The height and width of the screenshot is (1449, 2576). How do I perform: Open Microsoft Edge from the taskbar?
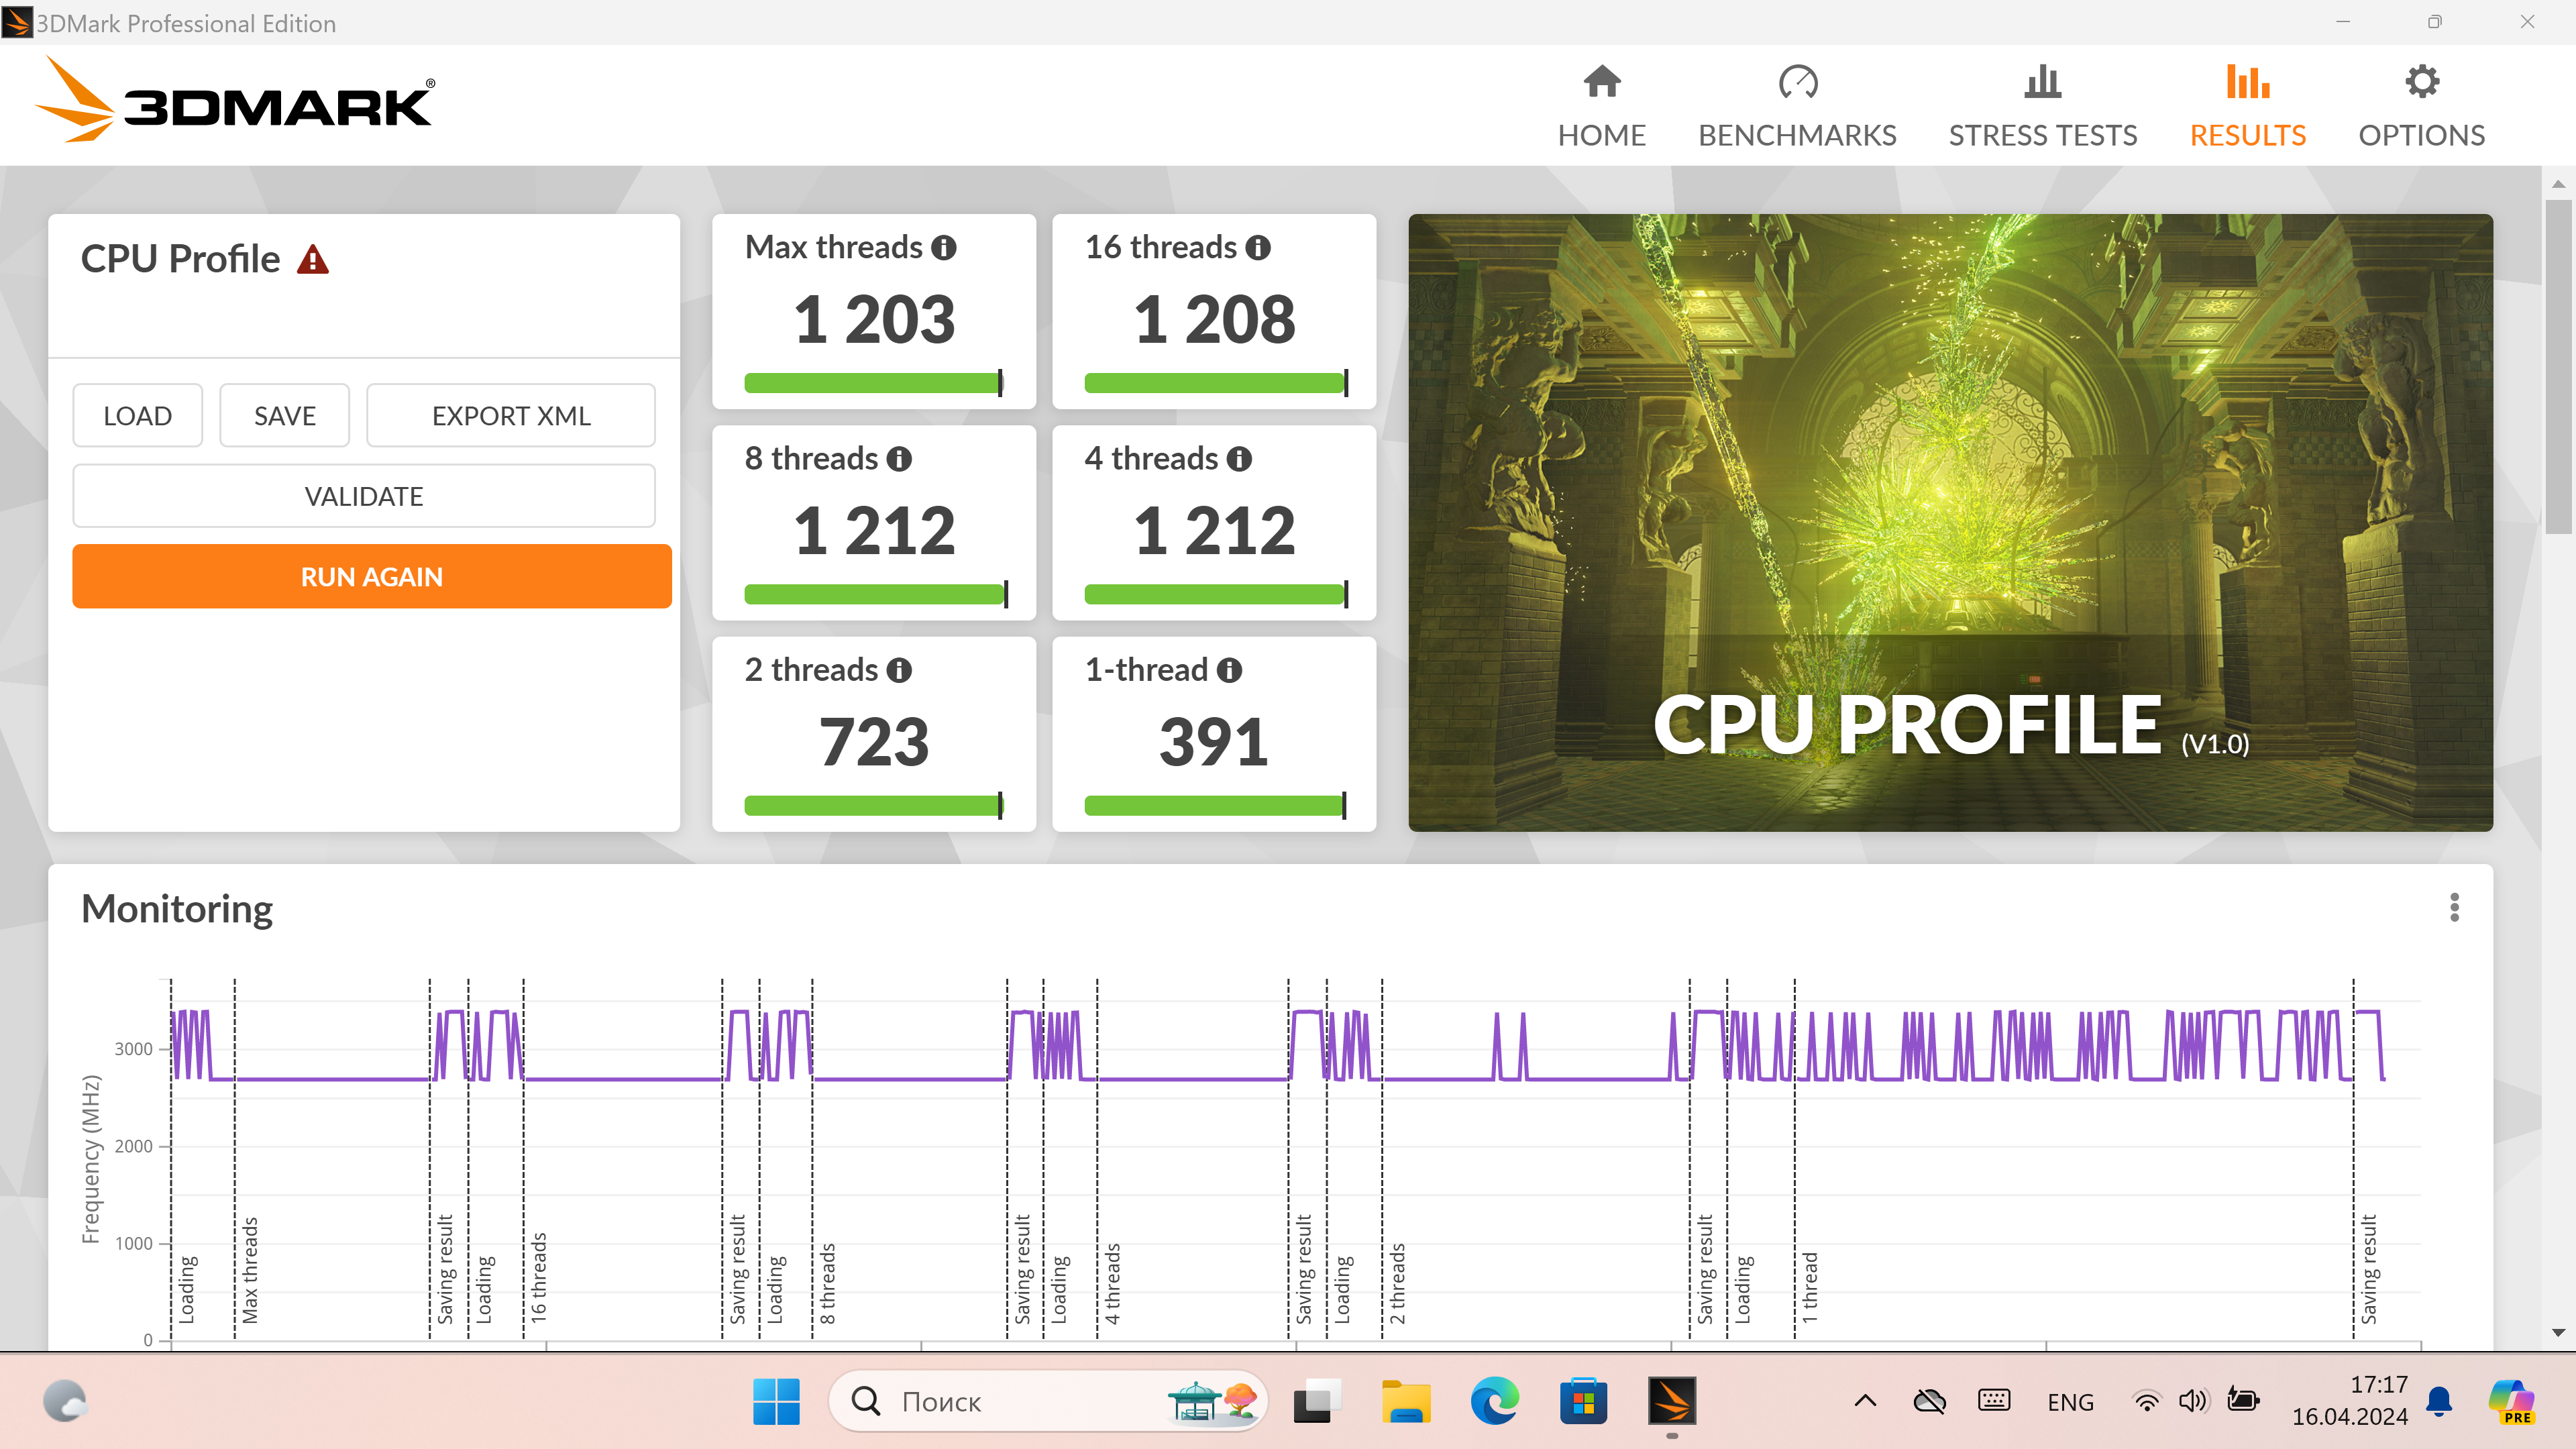[1494, 1401]
